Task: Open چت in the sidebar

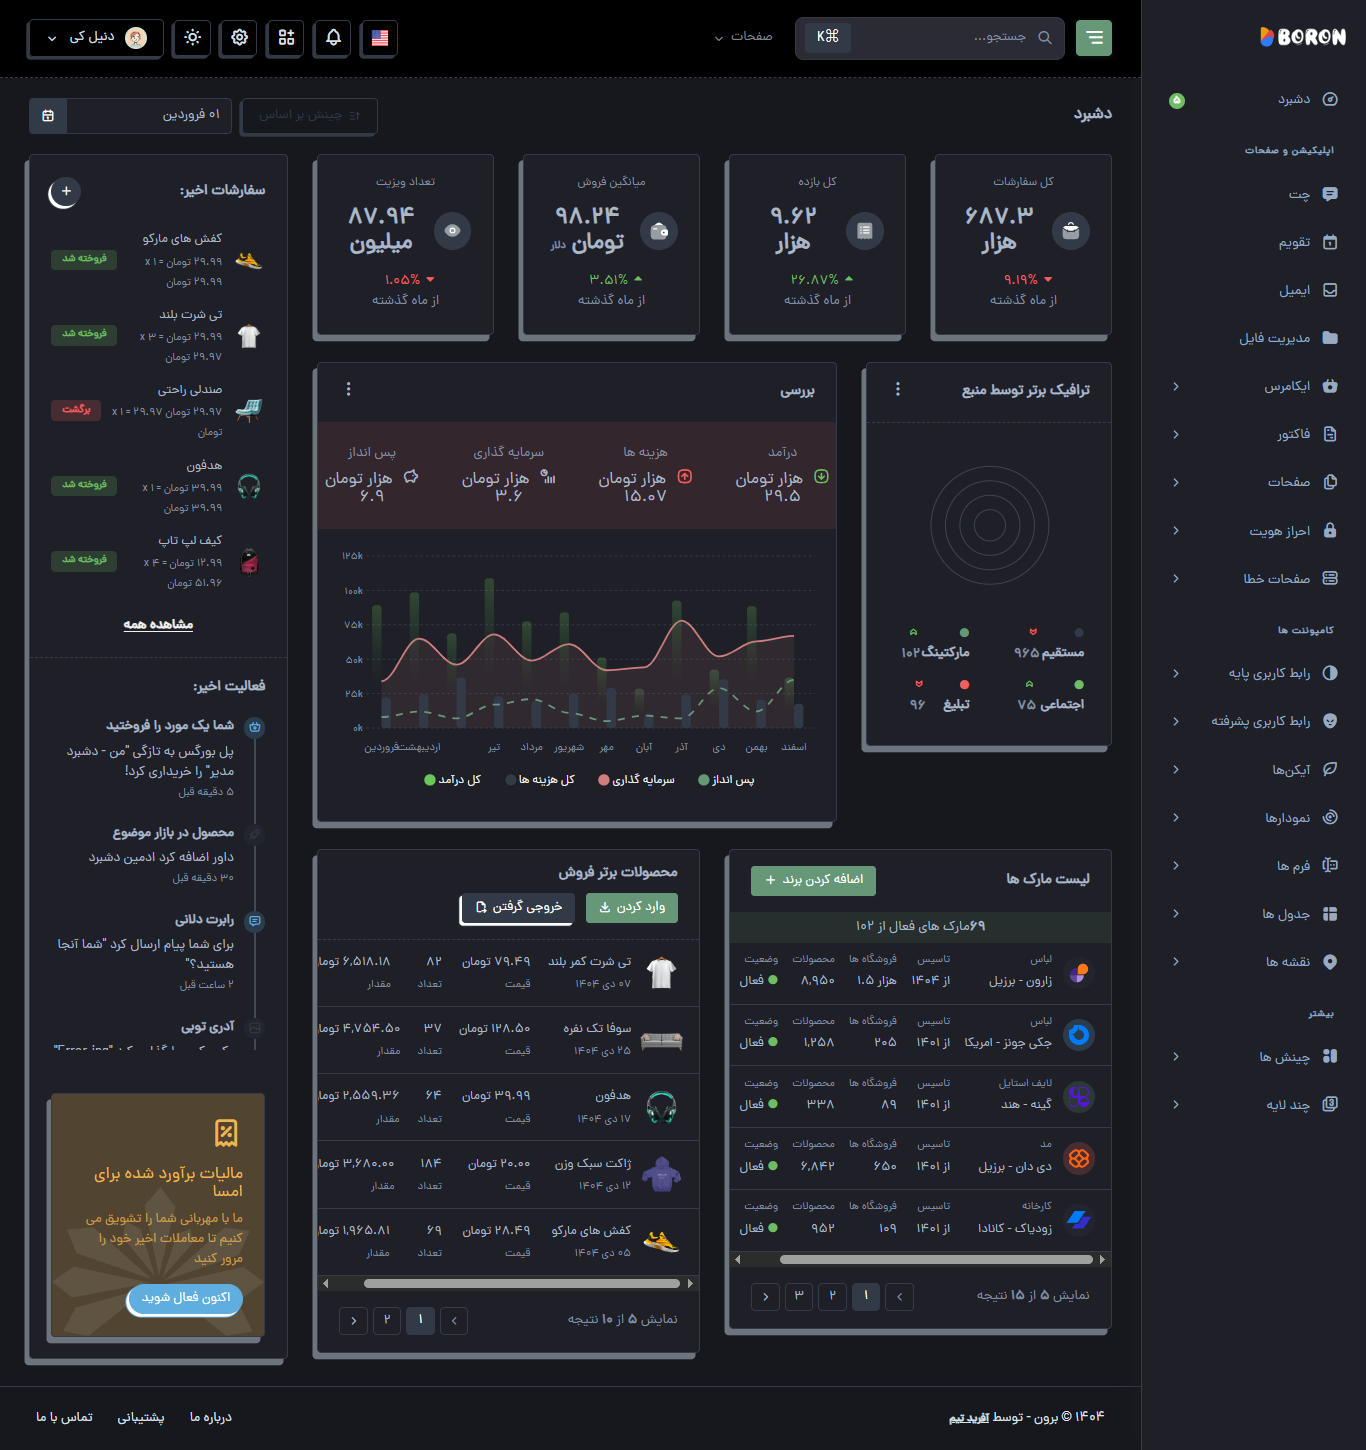Action: tap(1313, 194)
